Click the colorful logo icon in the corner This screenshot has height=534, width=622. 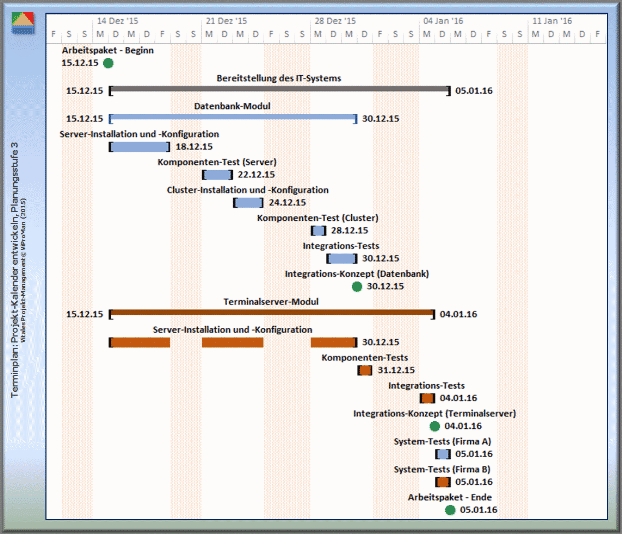pyautogui.click(x=23, y=23)
